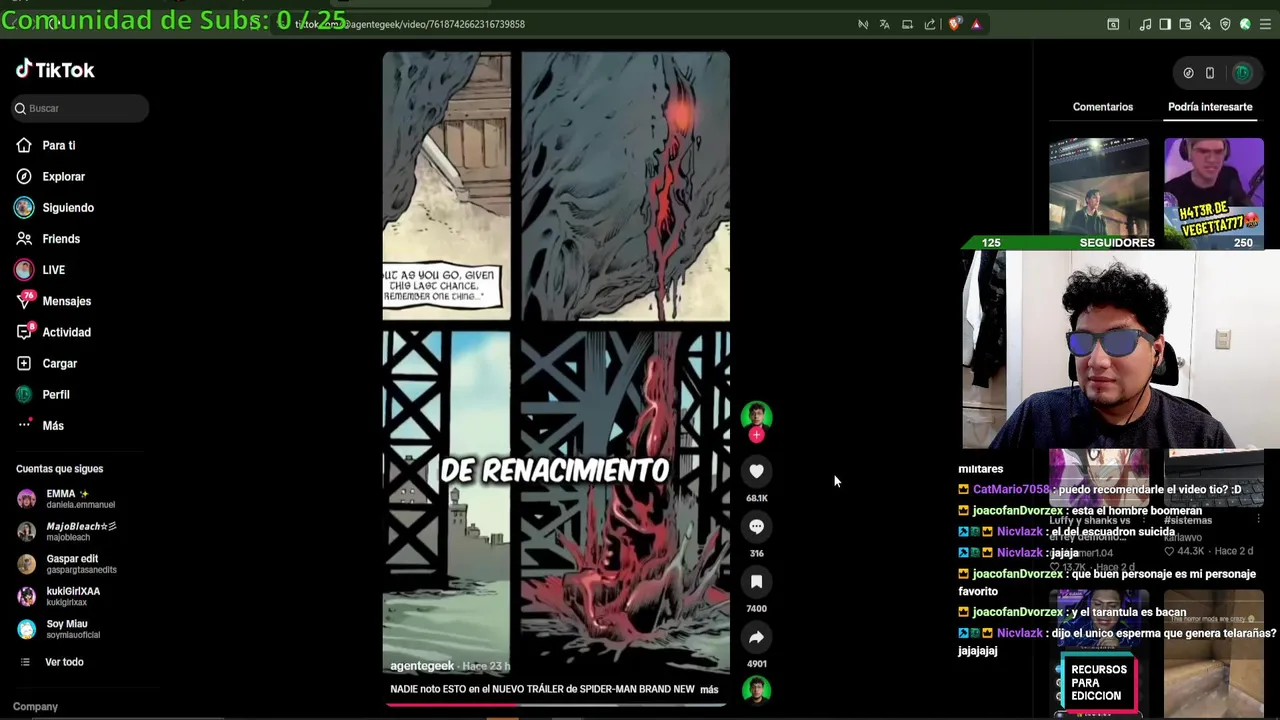Go to the LIVE section

point(54,269)
